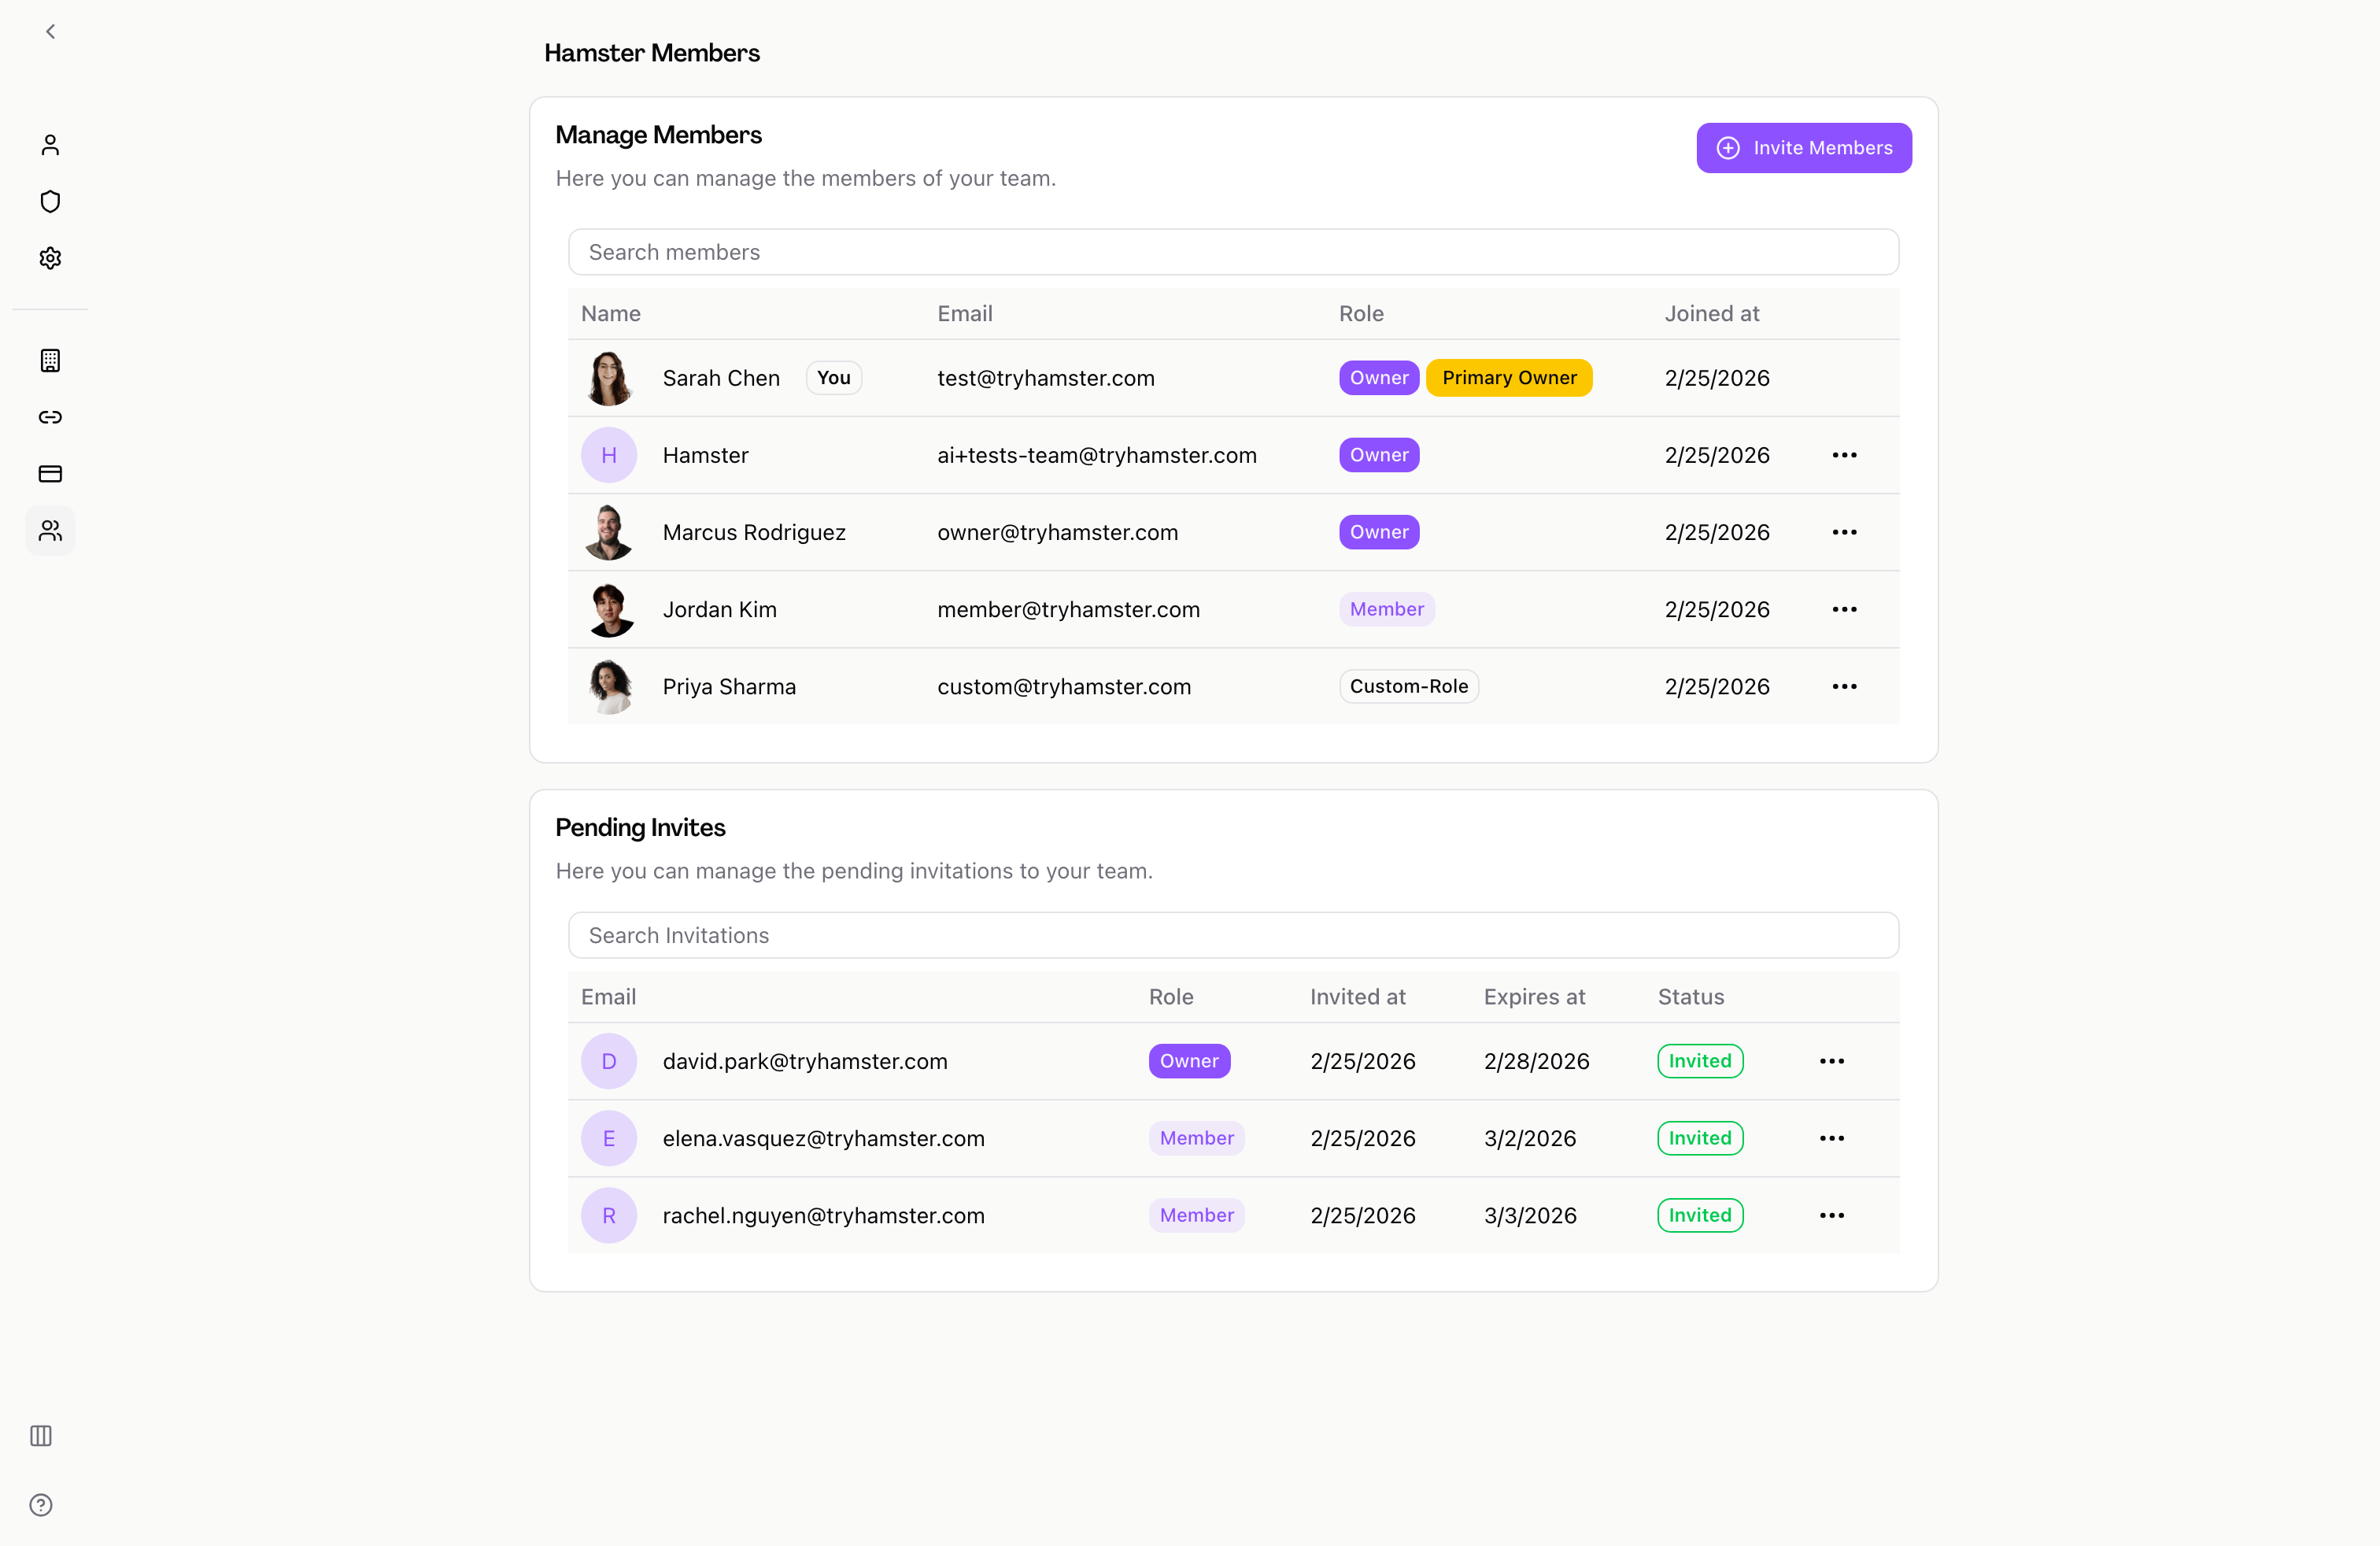Select the organization building icon in sidebar
Viewport: 2380px width, 1546px height.
tap(50, 361)
